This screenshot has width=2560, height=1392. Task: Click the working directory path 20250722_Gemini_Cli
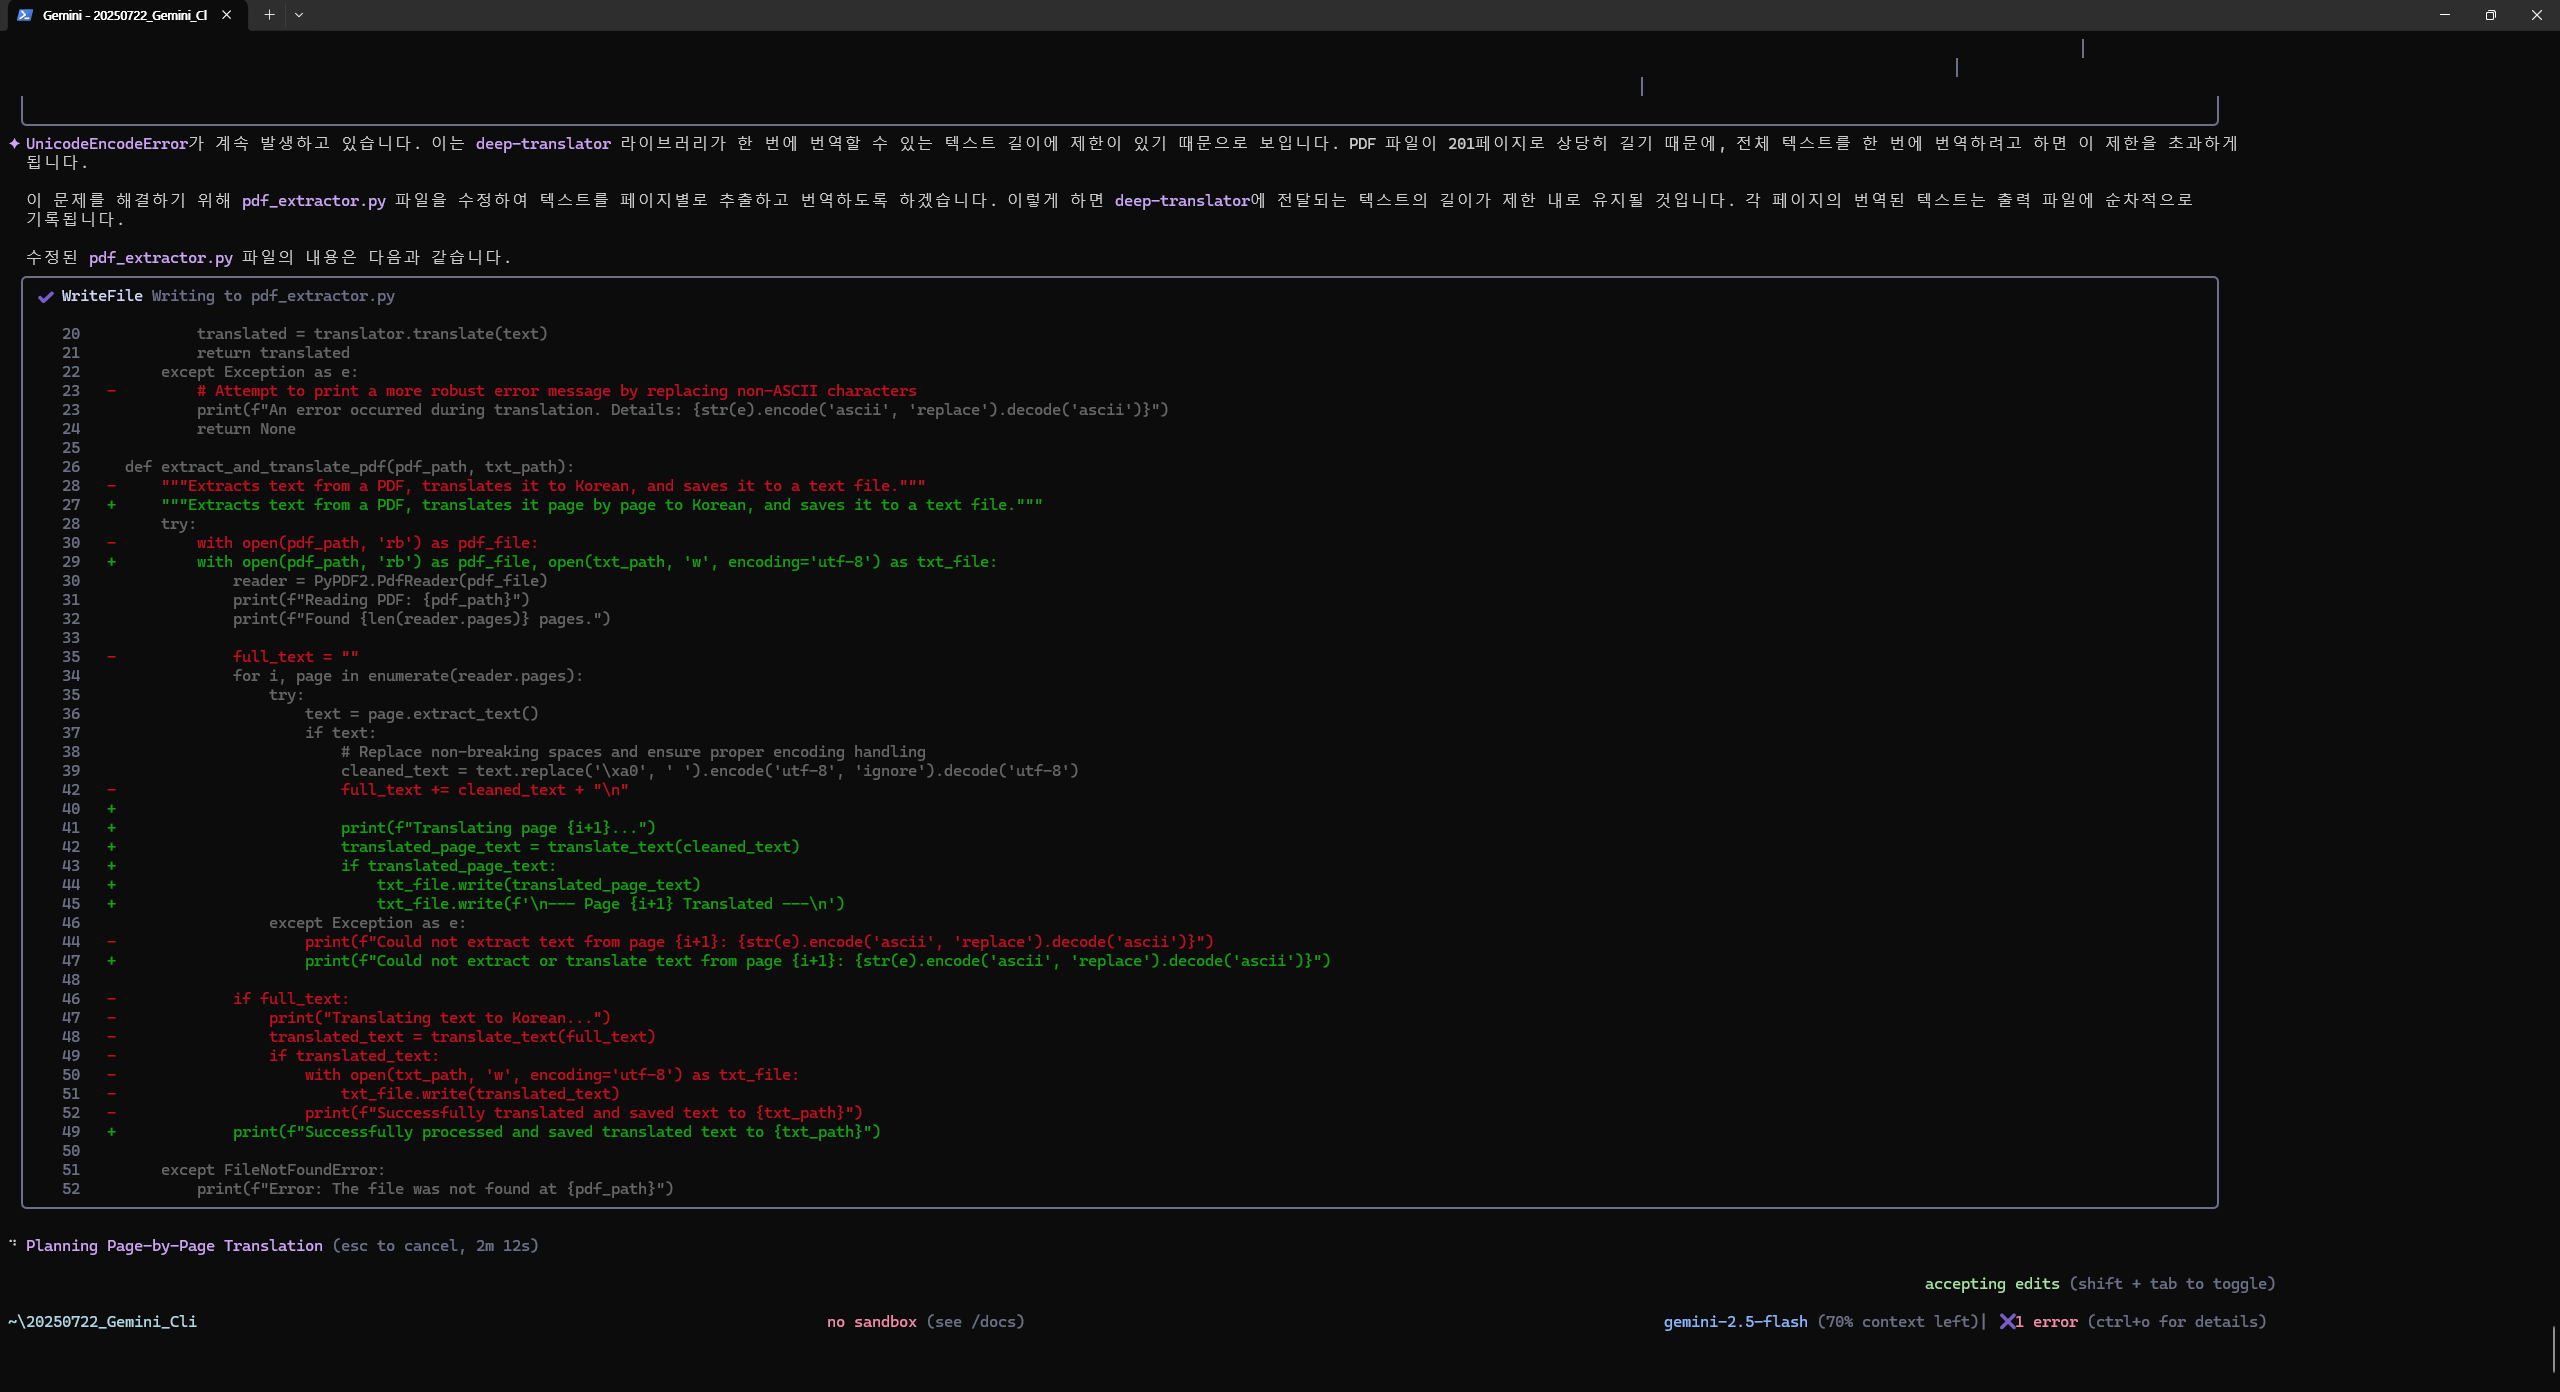coord(103,1322)
